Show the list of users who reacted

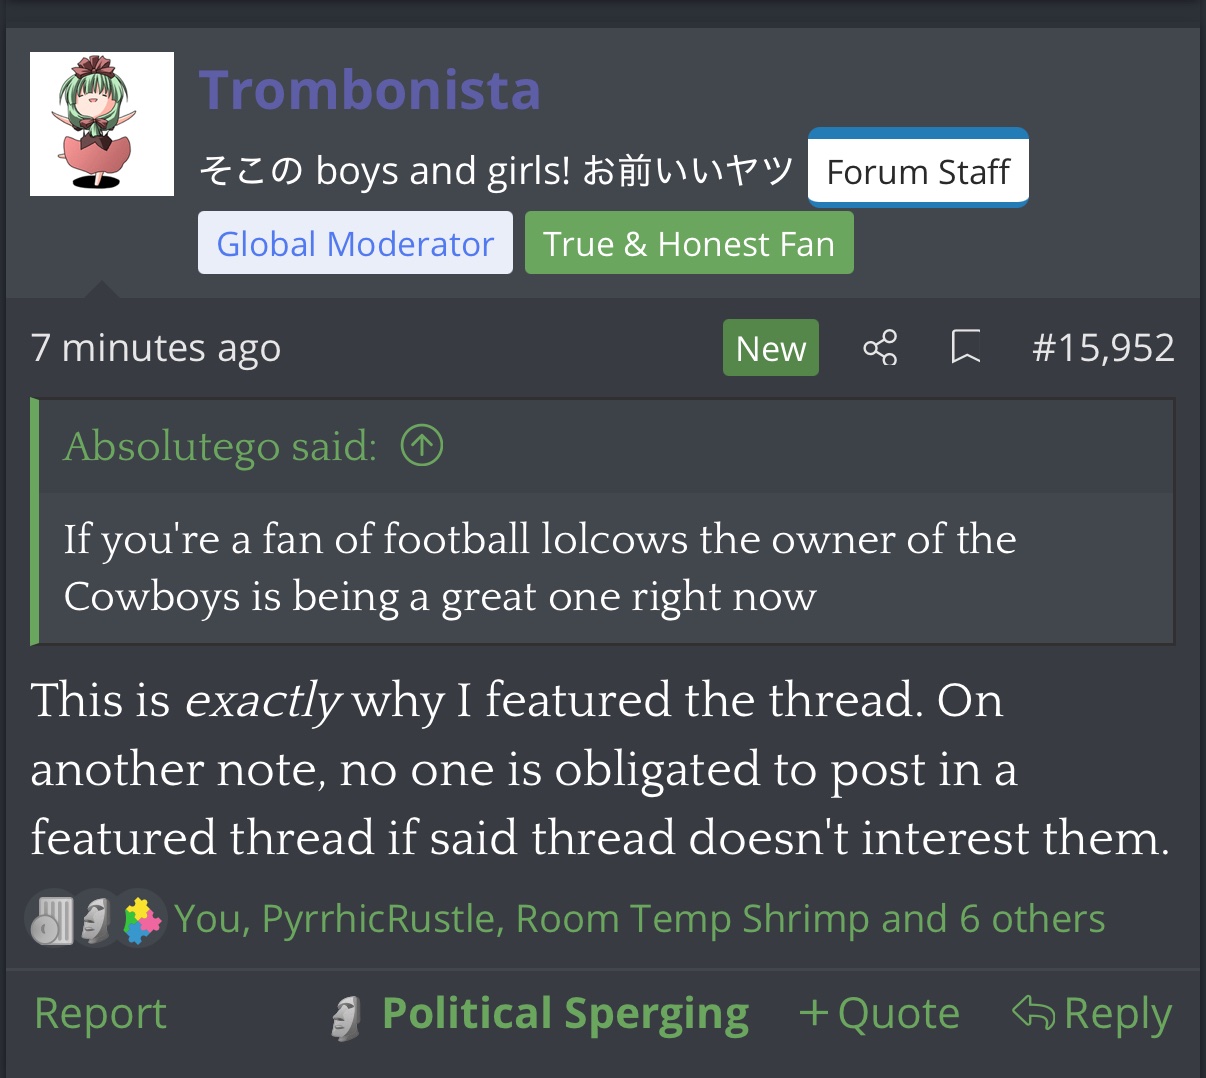coord(639,919)
